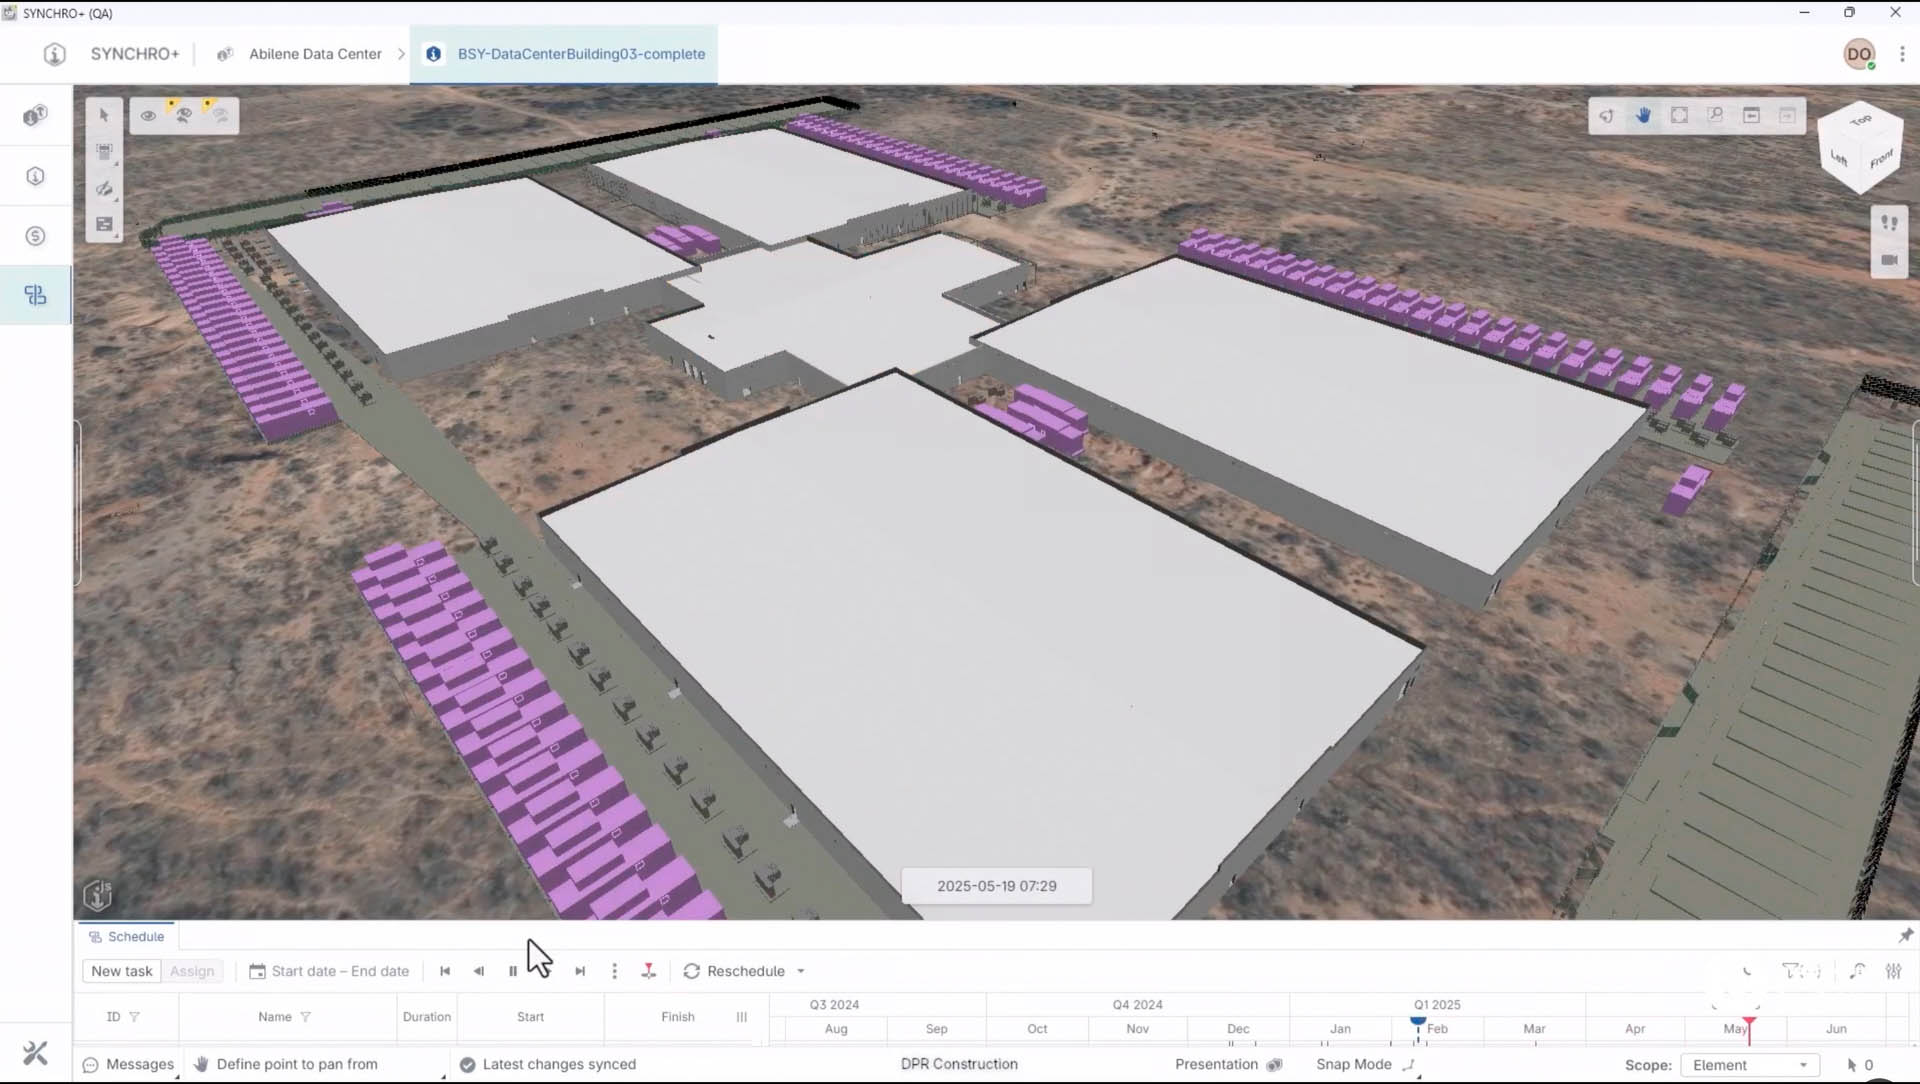Click the Top face of view cube
This screenshot has width=1920, height=1084.
point(1860,122)
